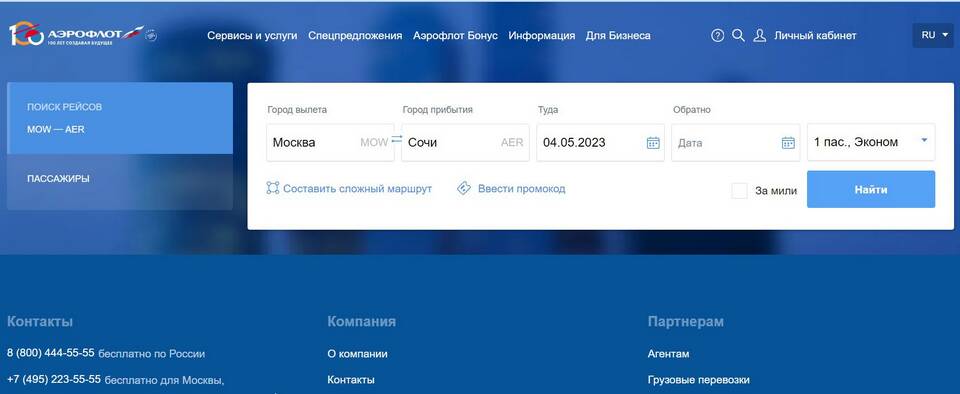Click the Aeroflot 100 years logo
Viewport: 960px width, 394px height.
click(76, 35)
